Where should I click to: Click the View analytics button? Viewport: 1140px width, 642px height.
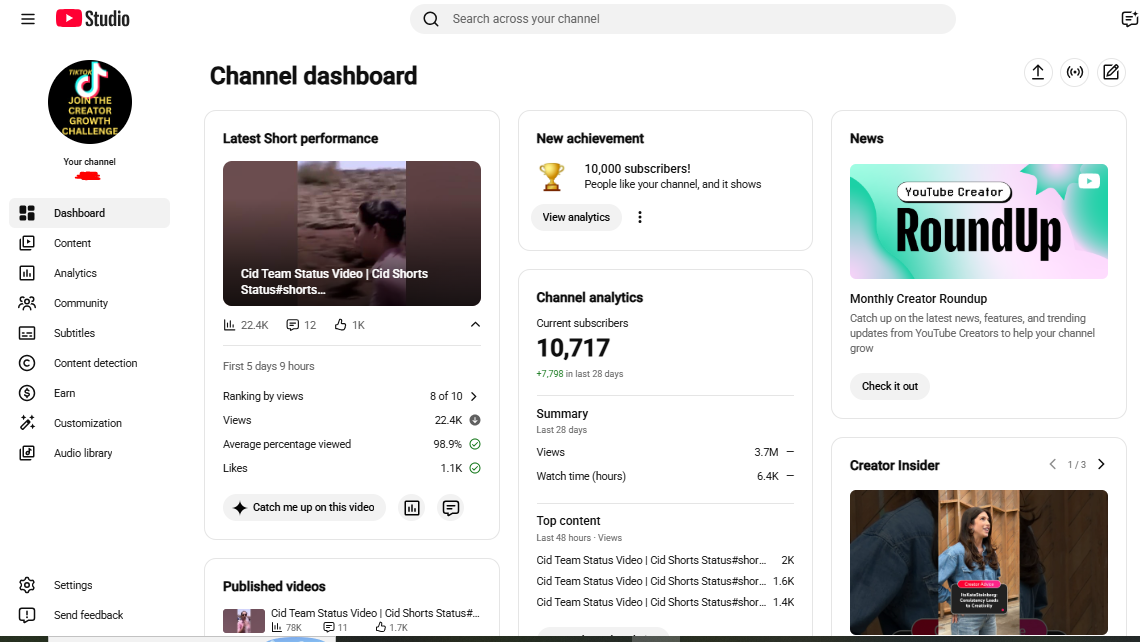pyautogui.click(x=576, y=217)
